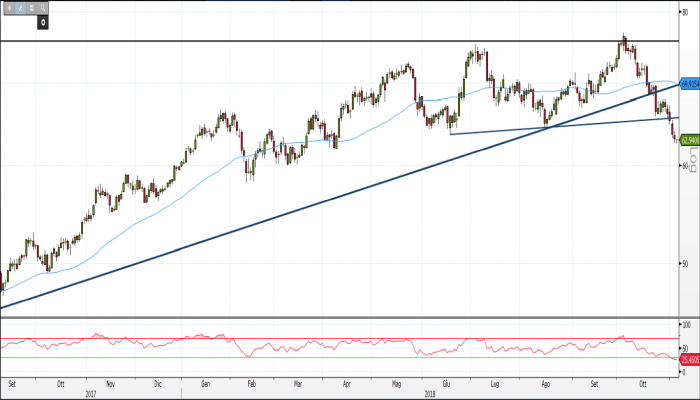Click the Gen month label on time axis

click(205, 383)
